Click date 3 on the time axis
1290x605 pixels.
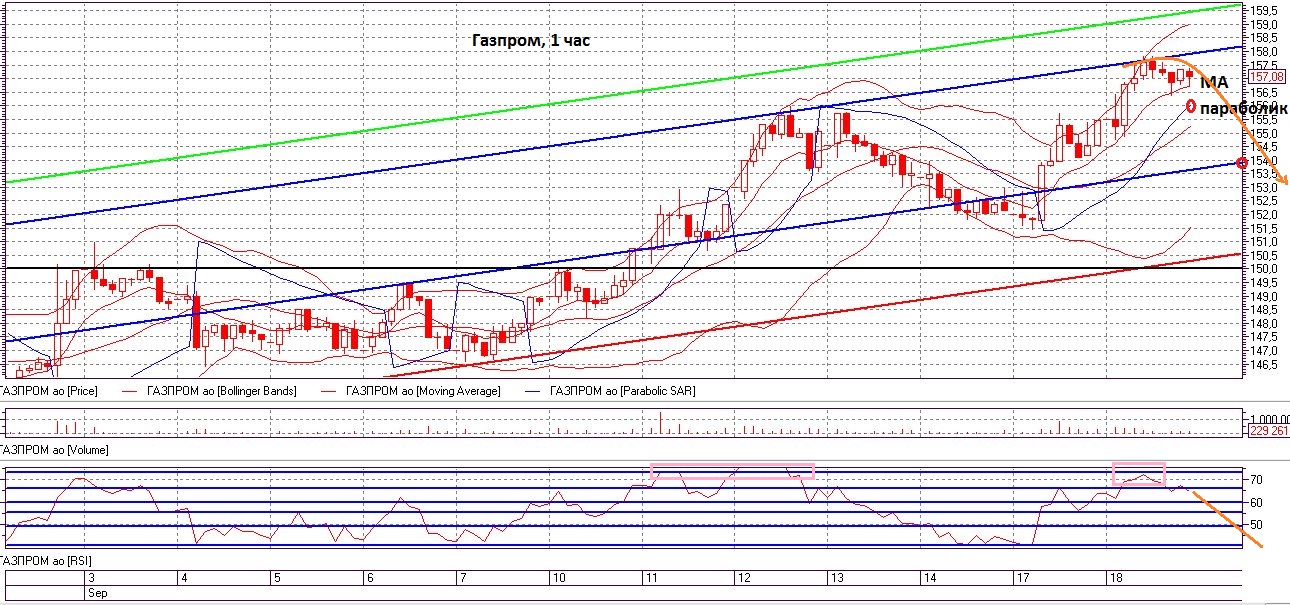pos(91,579)
